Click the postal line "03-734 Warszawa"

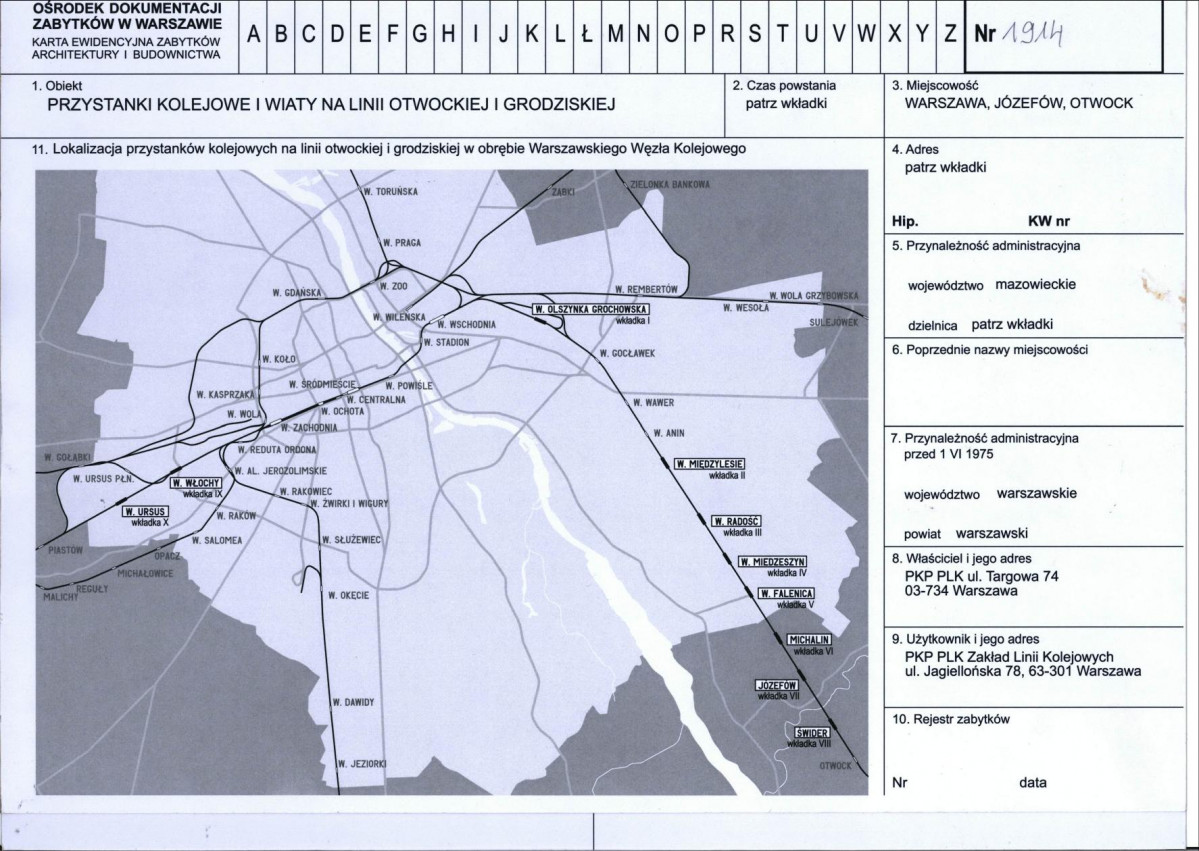961,591
